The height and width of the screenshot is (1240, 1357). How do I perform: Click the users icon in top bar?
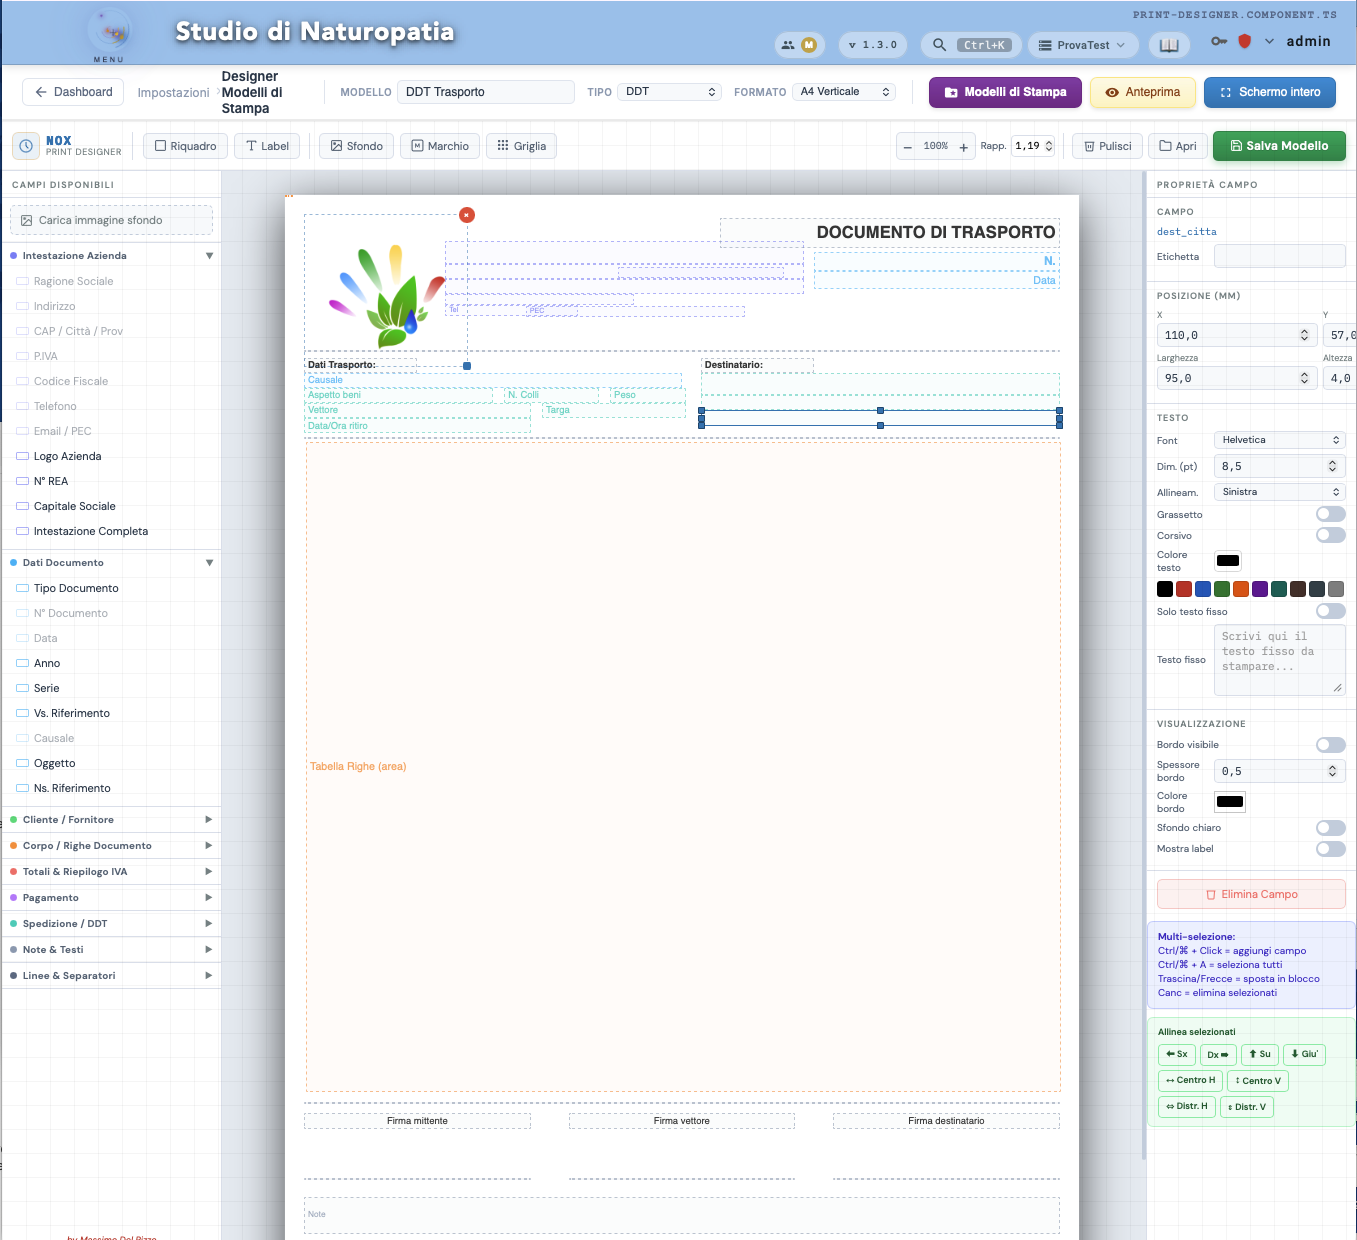(x=788, y=45)
